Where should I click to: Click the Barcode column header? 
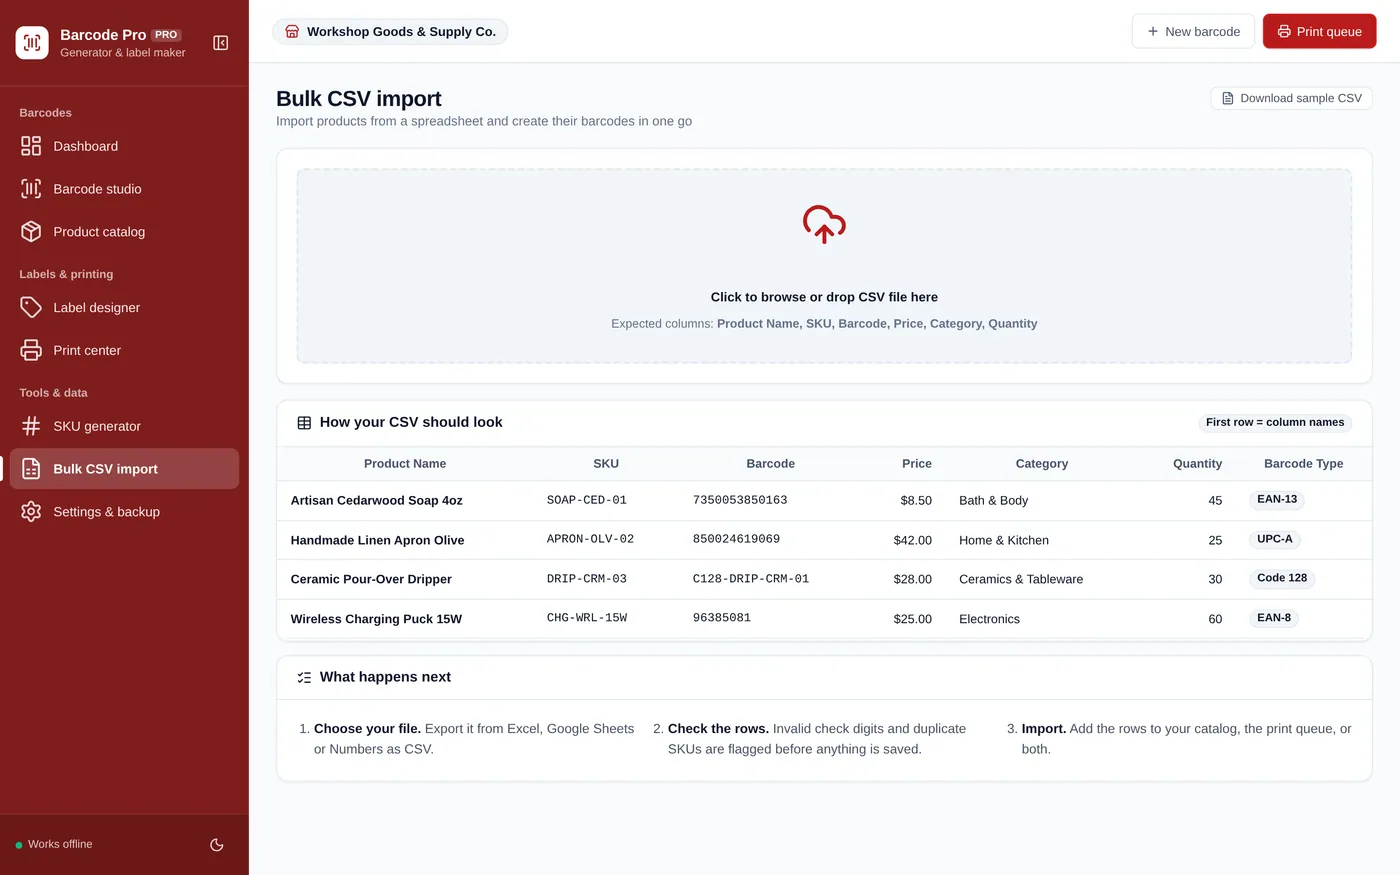point(771,464)
